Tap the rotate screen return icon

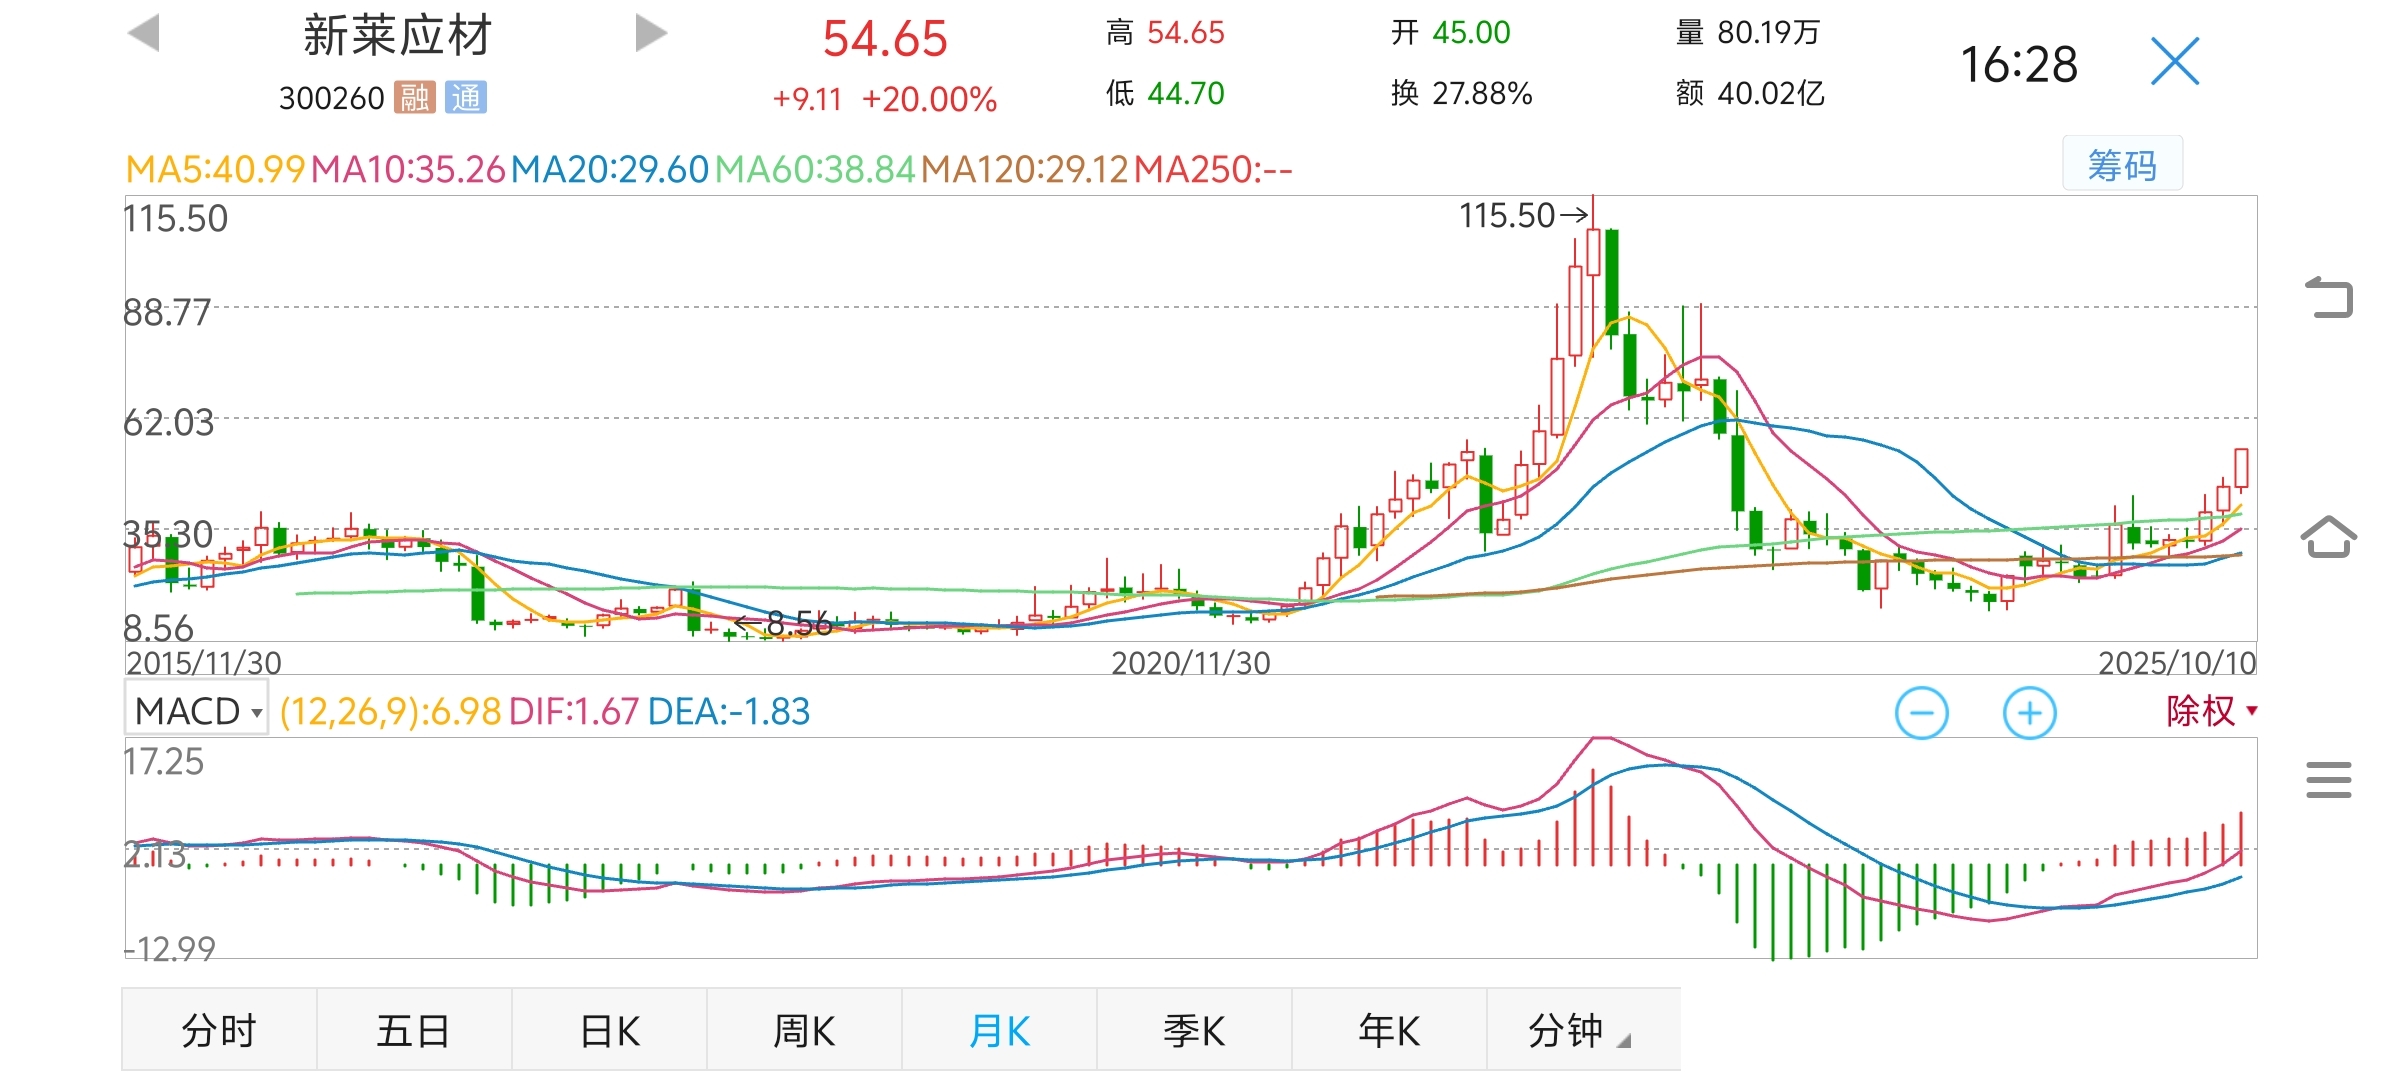pos(2329,297)
